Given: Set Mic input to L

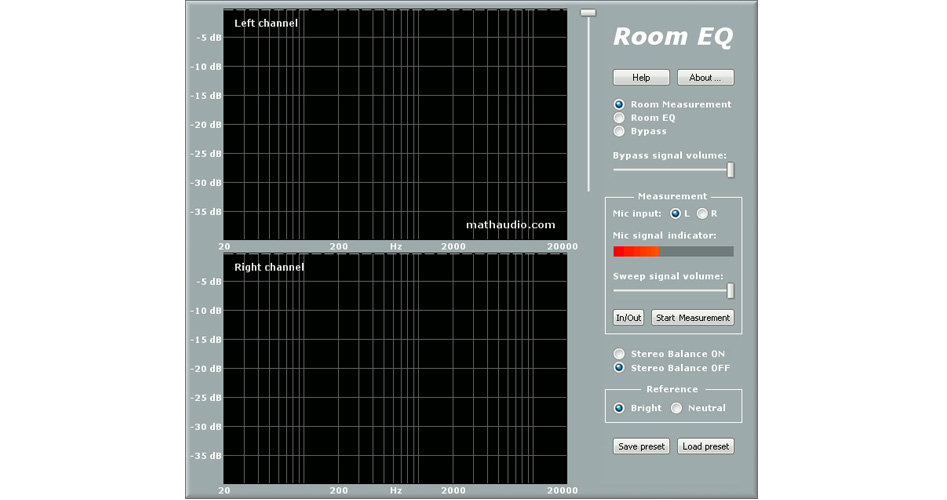Looking at the screenshot, I should click(676, 214).
